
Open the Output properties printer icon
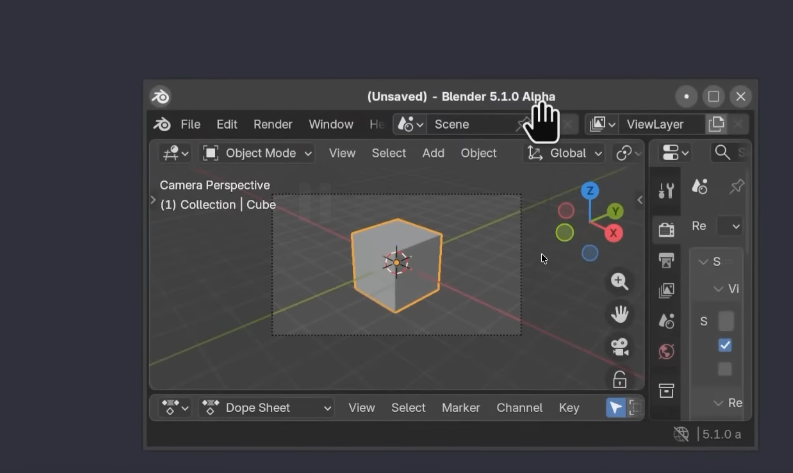coord(667,261)
